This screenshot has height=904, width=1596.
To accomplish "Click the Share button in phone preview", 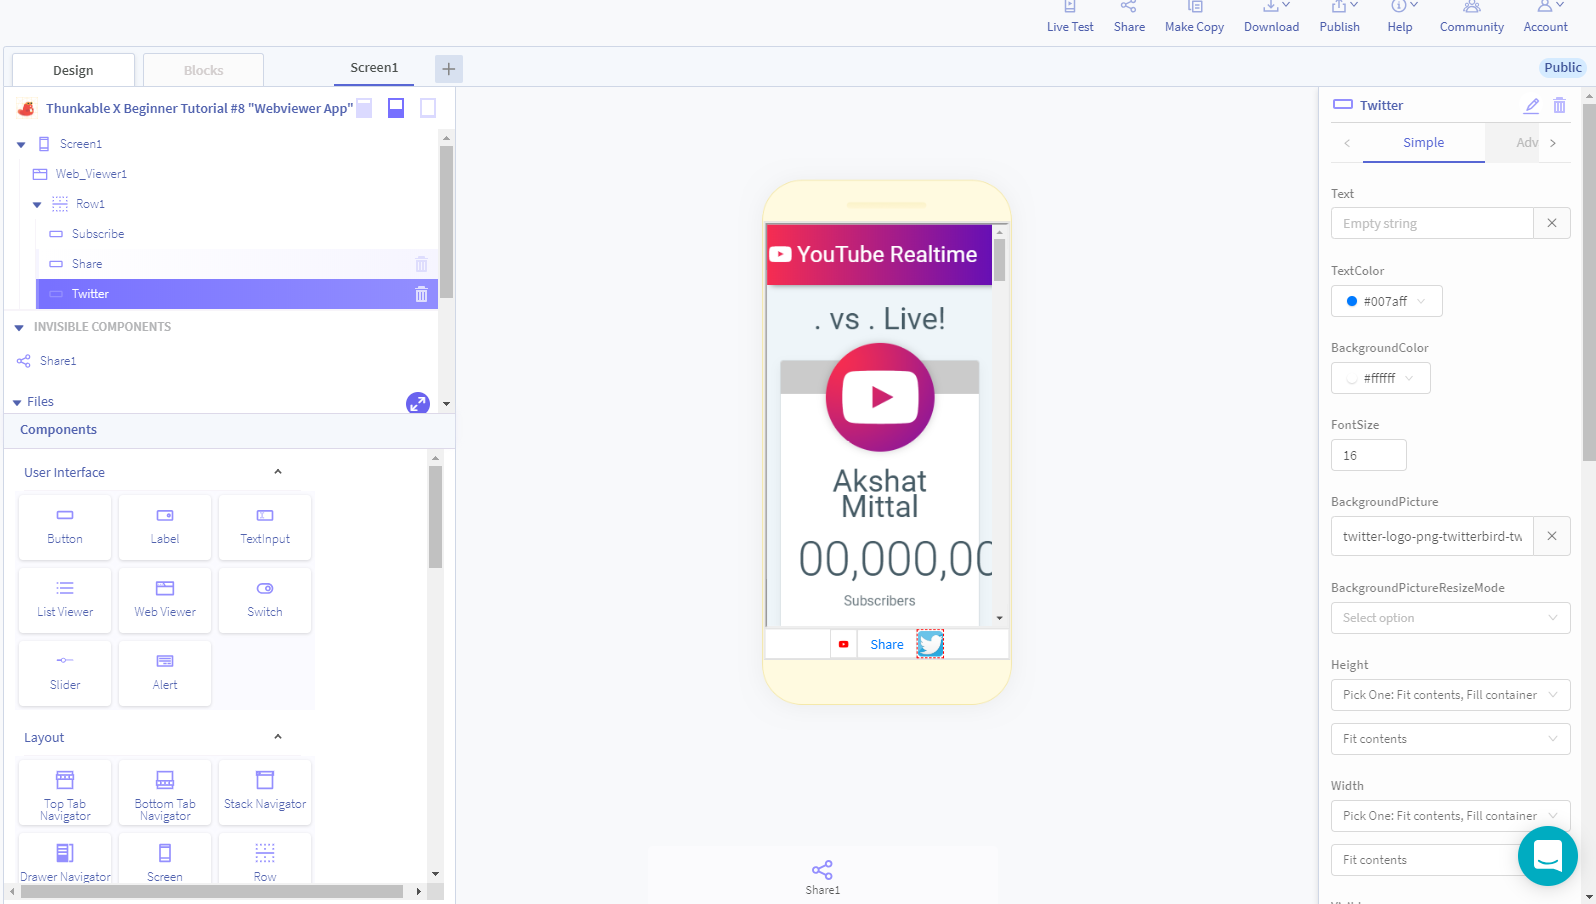I will (x=887, y=644).
